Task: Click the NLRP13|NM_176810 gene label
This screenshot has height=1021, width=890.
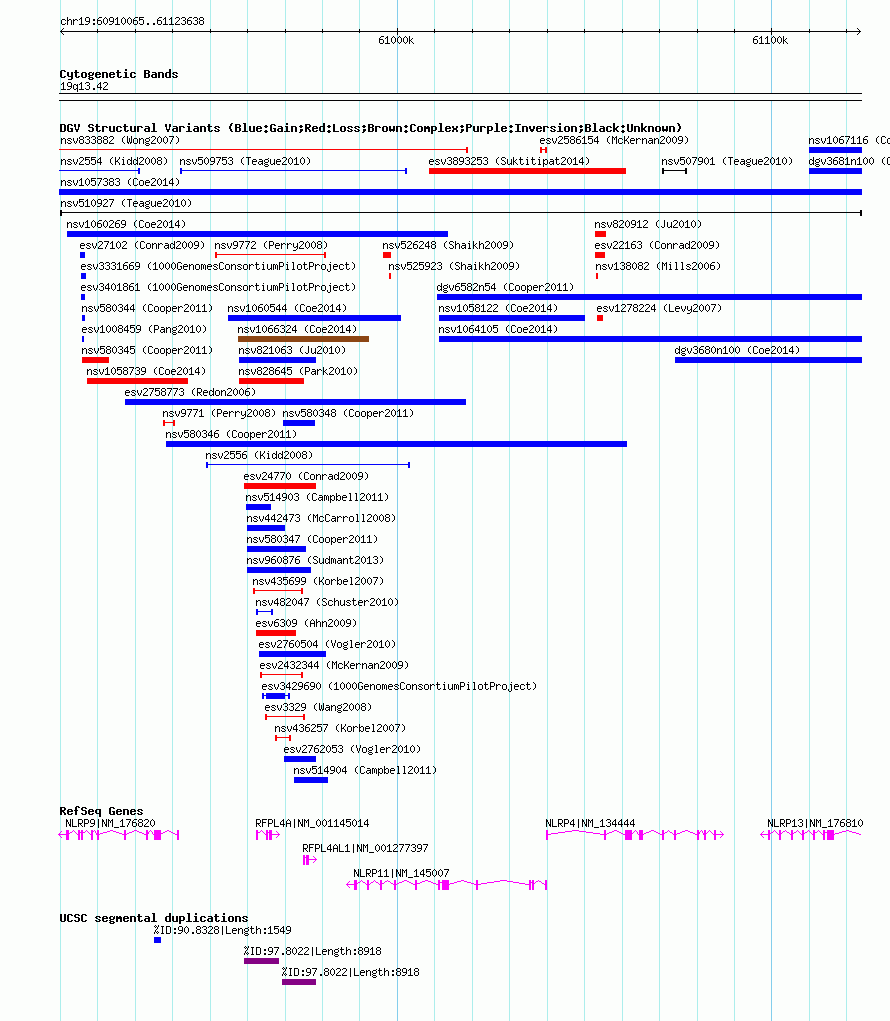Action: click(x=815, y=823)
